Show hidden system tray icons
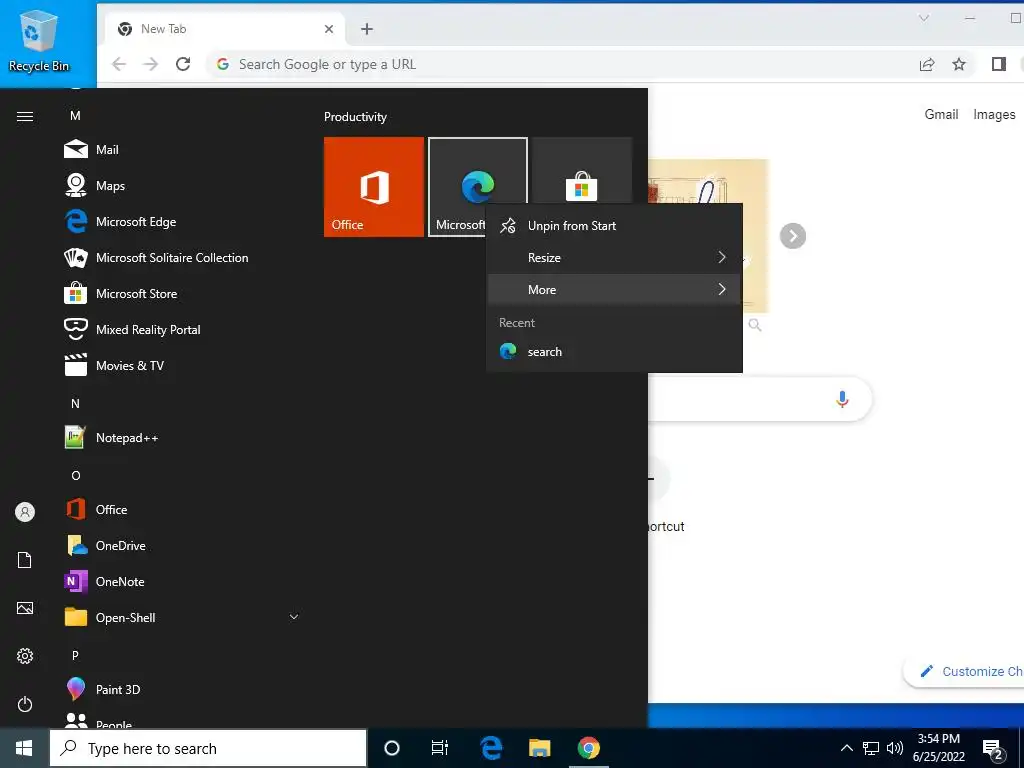Viewport: 1024px width, 768px height. coord(846,748)
